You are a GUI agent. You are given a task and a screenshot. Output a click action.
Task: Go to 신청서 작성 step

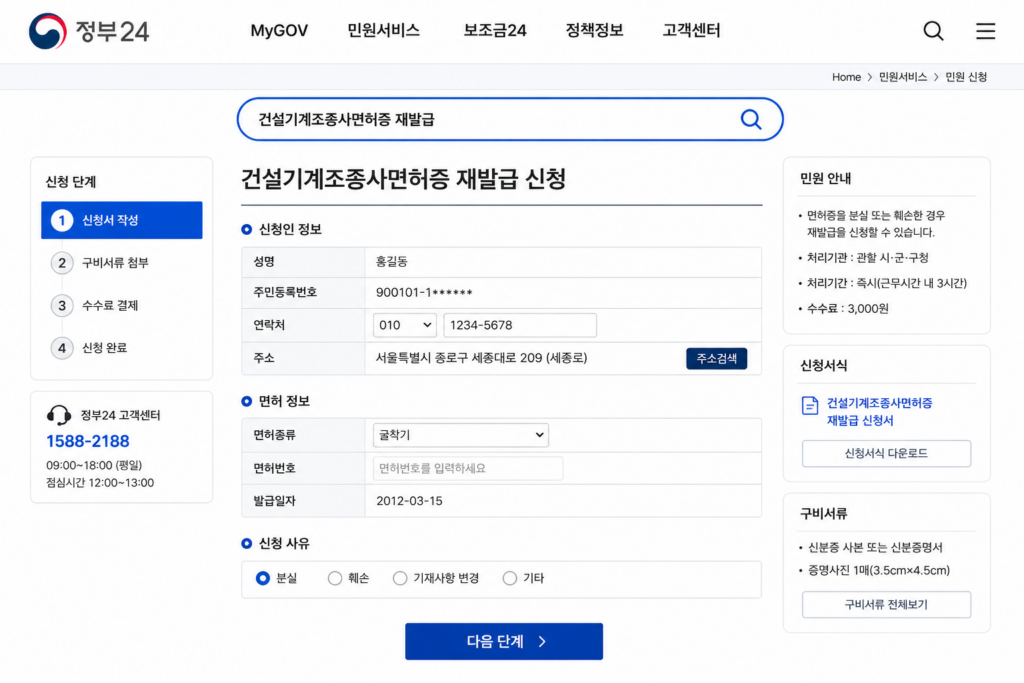(121, 220)
